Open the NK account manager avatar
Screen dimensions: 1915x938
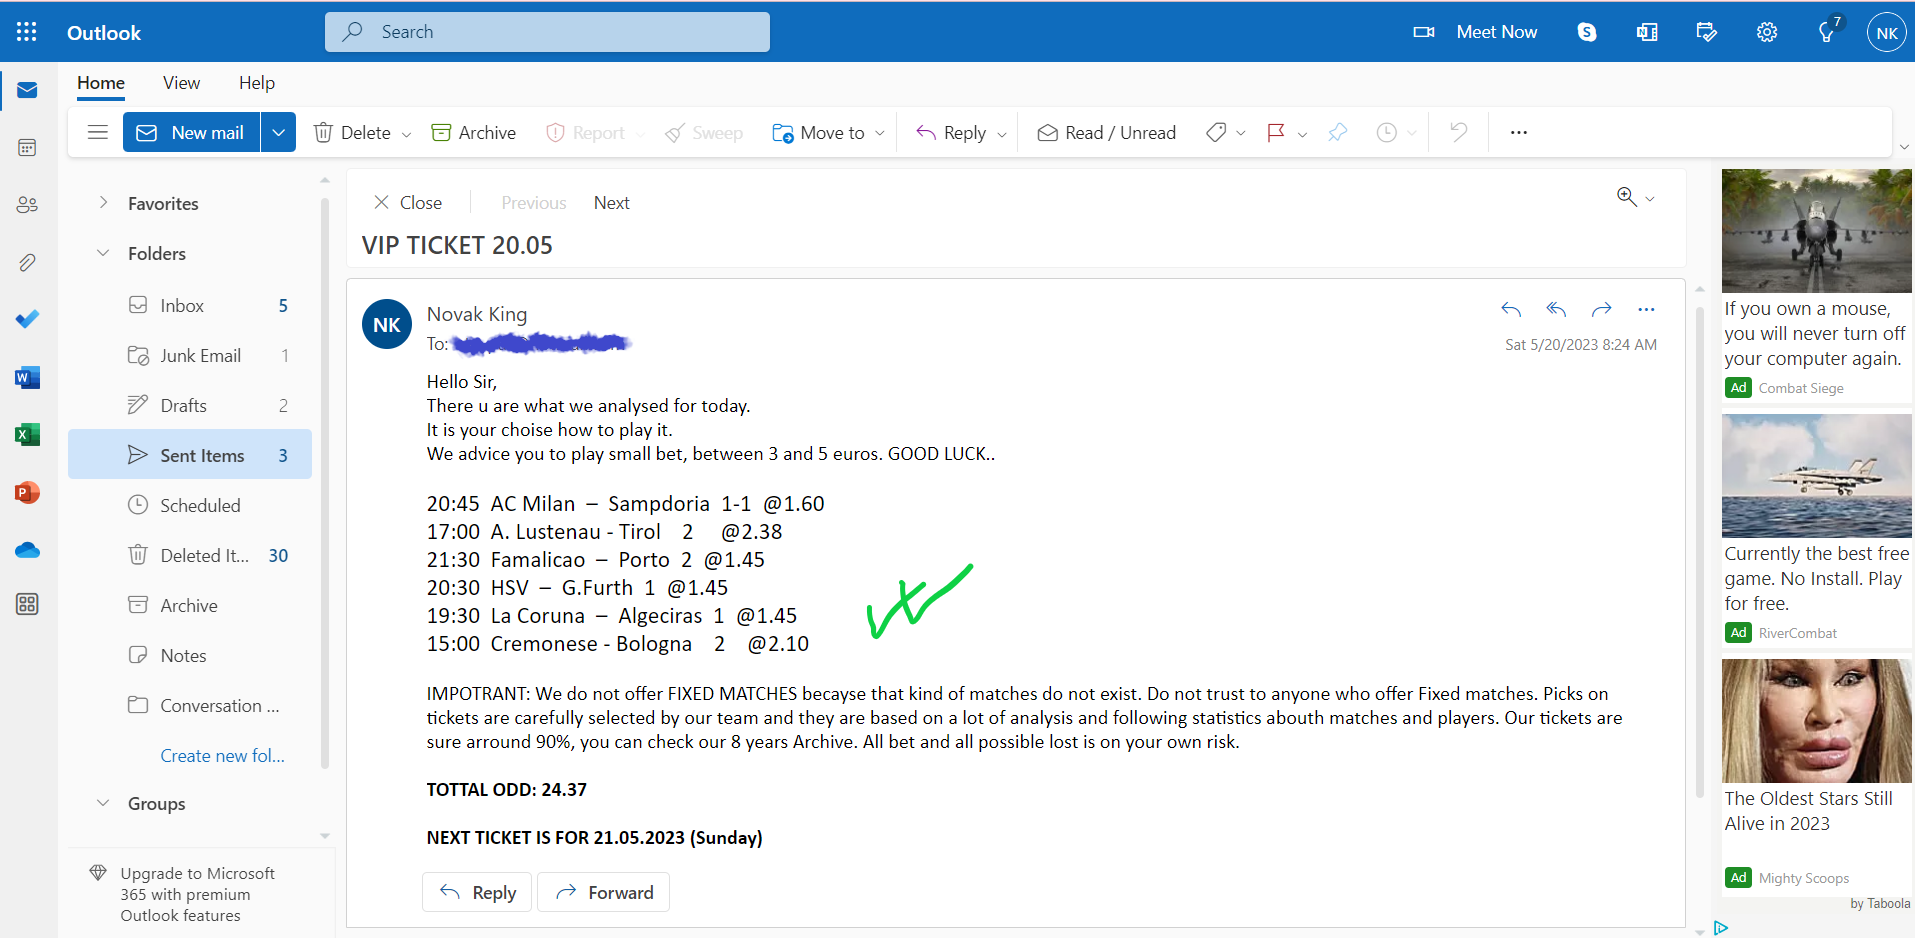point(1887,32)
